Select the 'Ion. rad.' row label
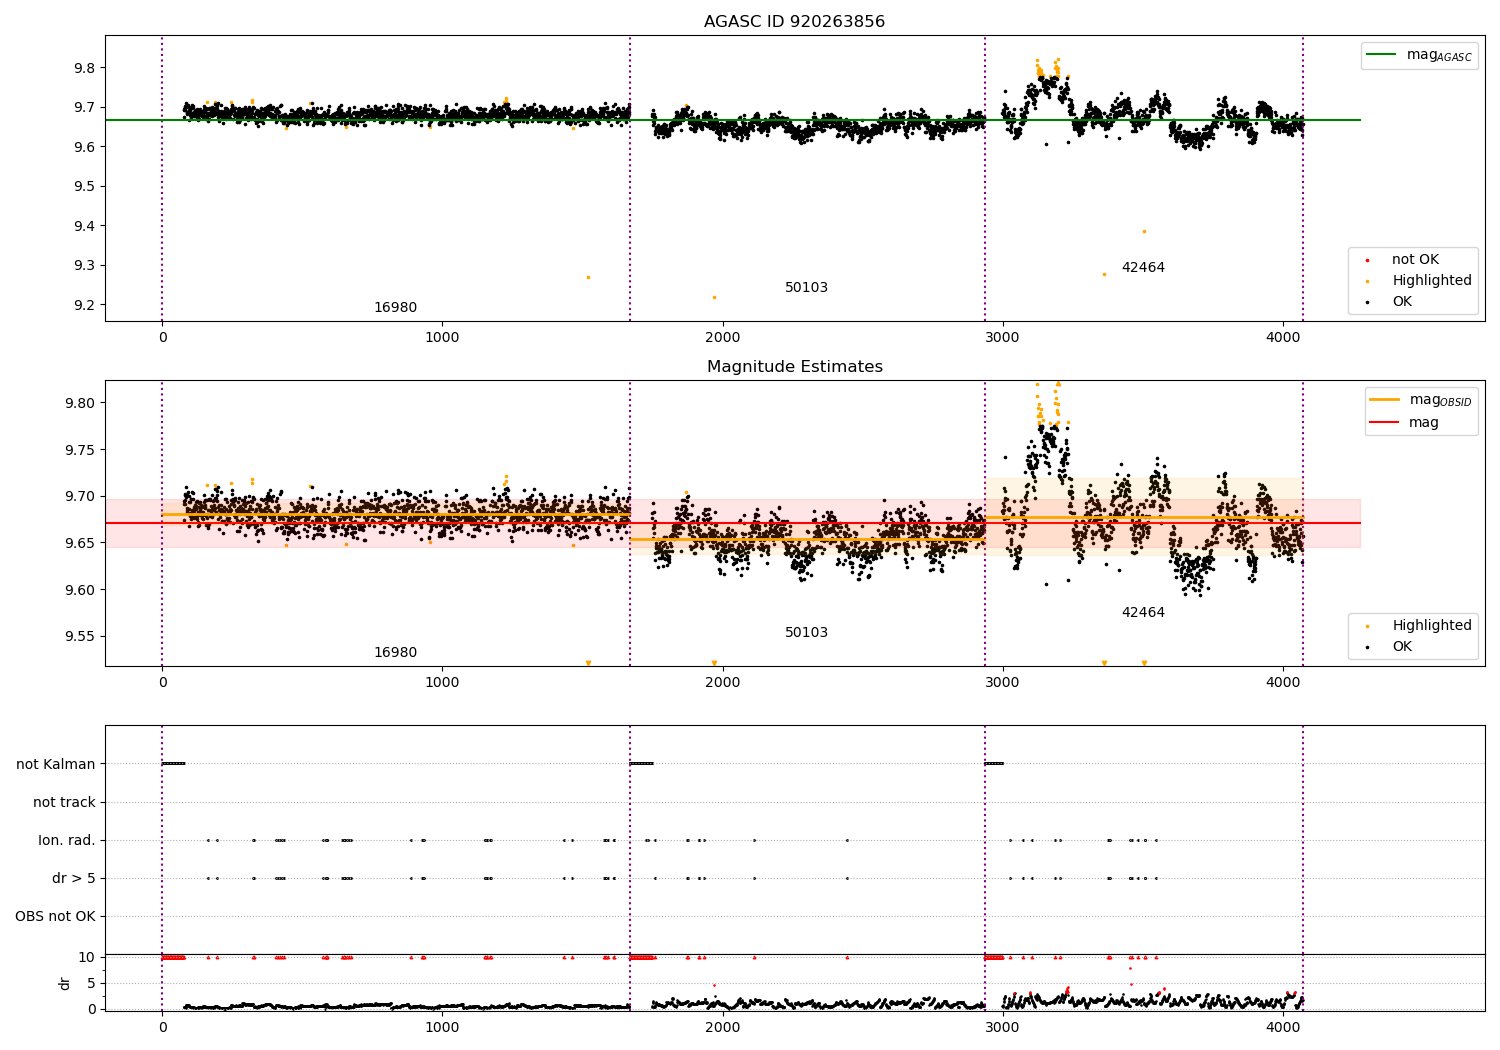The height and width of the screenshot is (1050, 1500). point(67,841)
